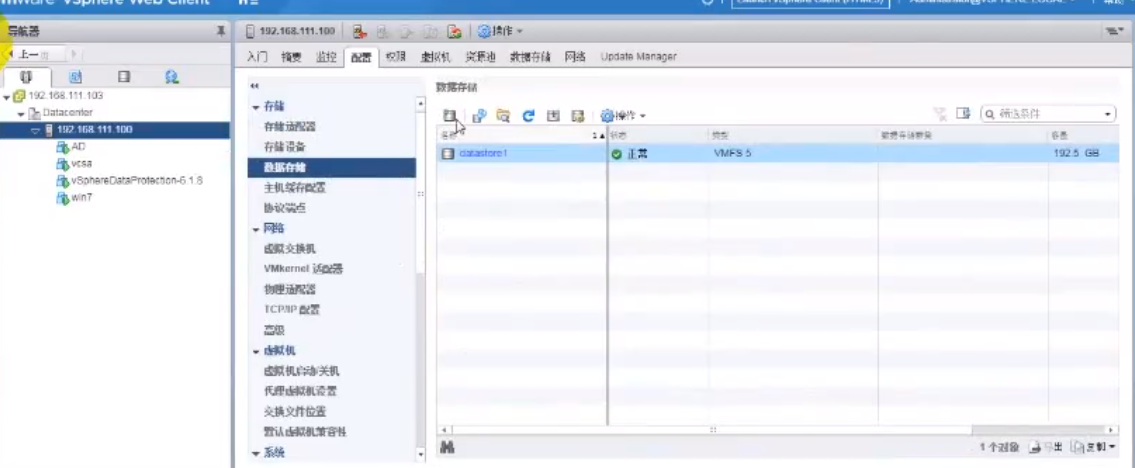Open the 摘要 tab
This screenshot has height=468, width=1135.
click(291, 56)
